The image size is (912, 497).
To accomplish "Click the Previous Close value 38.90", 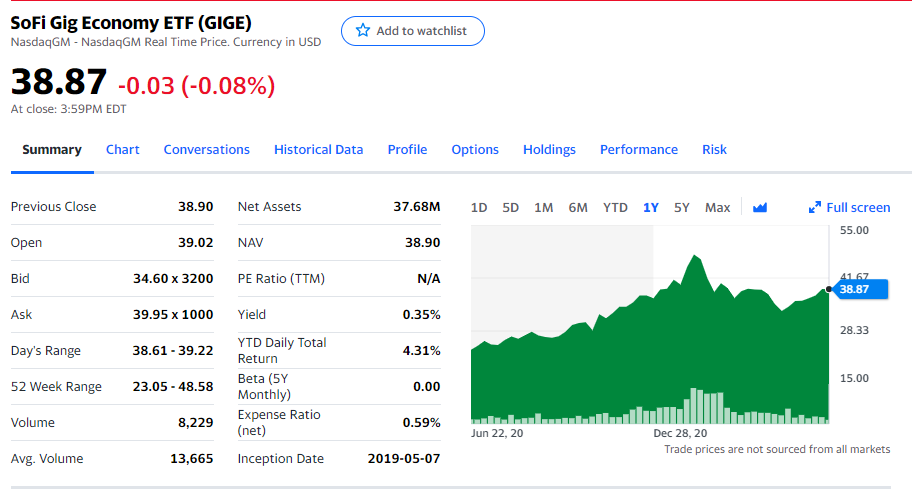I will click(x=195, y=207).
